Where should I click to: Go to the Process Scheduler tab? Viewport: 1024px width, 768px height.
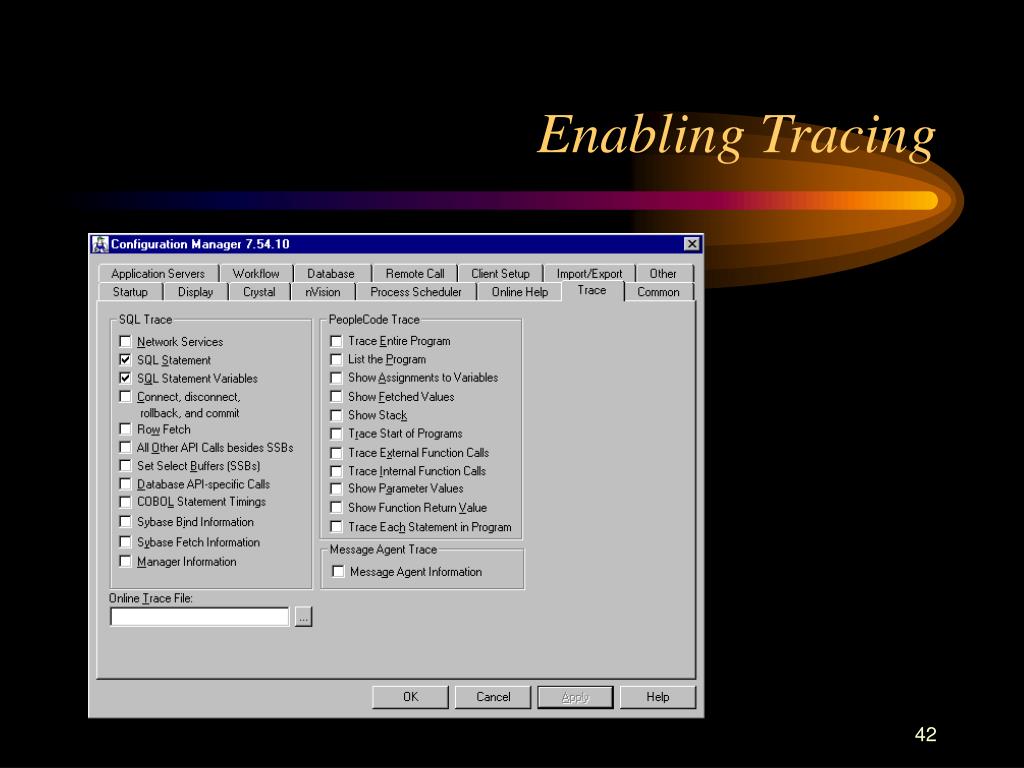coord(416,292)
